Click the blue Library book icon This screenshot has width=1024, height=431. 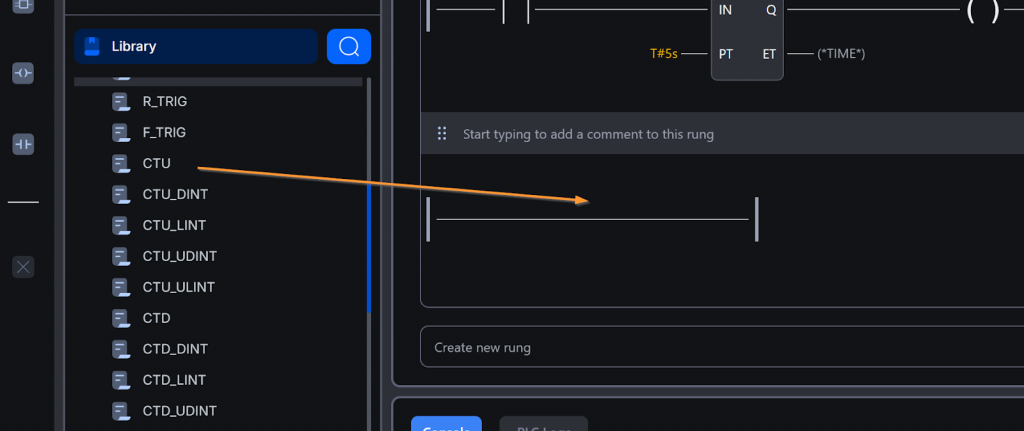point(92,46)
